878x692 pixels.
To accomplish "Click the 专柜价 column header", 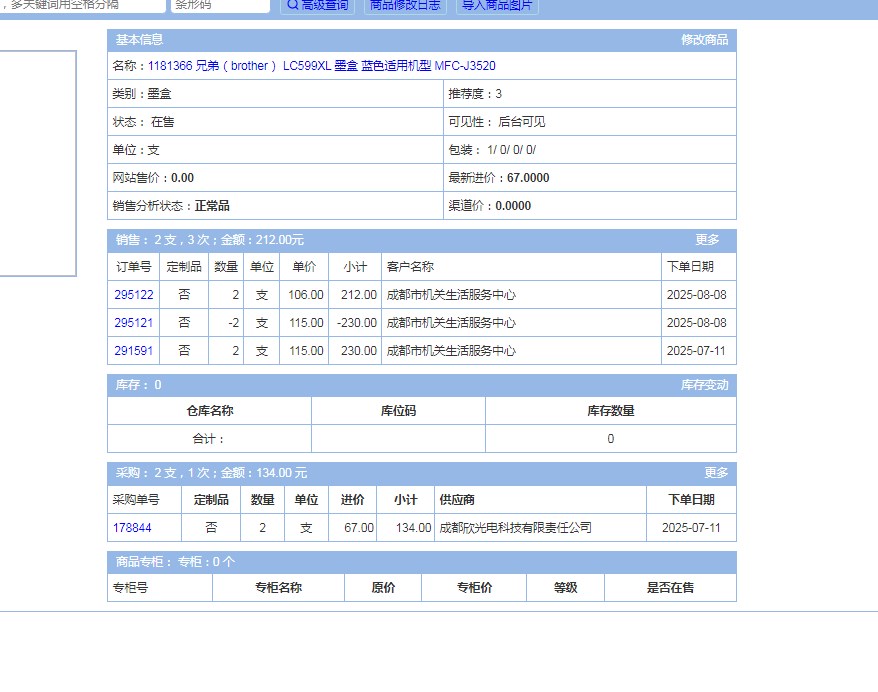I will click(474, 588).
